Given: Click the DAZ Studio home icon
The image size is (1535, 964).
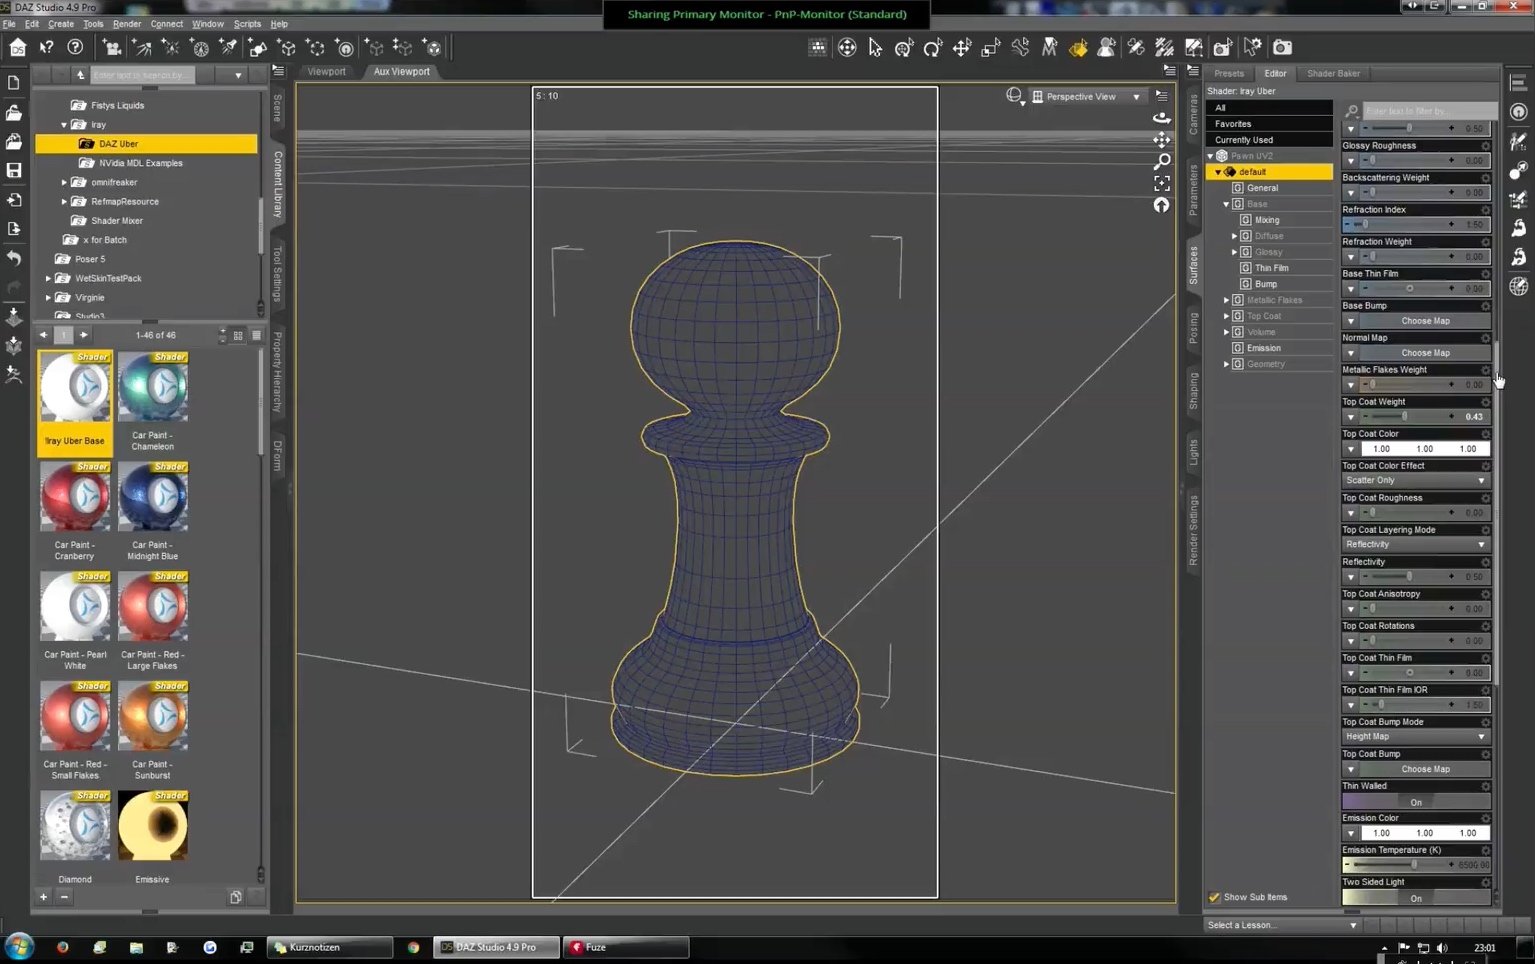Looking at the screenshot, I should 18,47.
